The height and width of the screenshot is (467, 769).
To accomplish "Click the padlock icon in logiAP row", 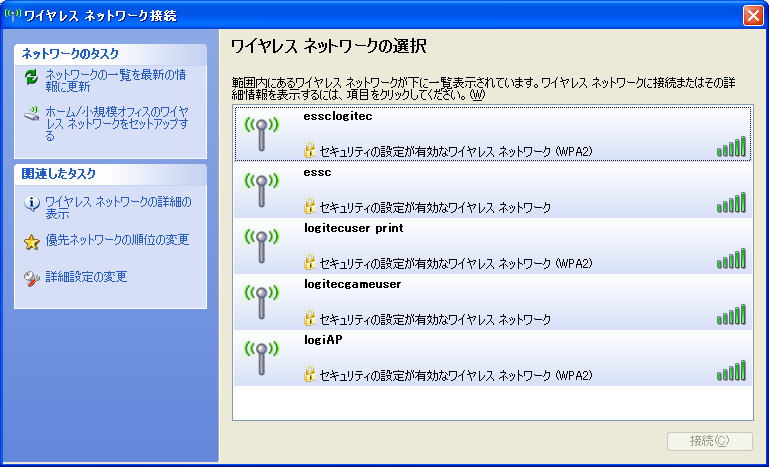I will (309, 375).
